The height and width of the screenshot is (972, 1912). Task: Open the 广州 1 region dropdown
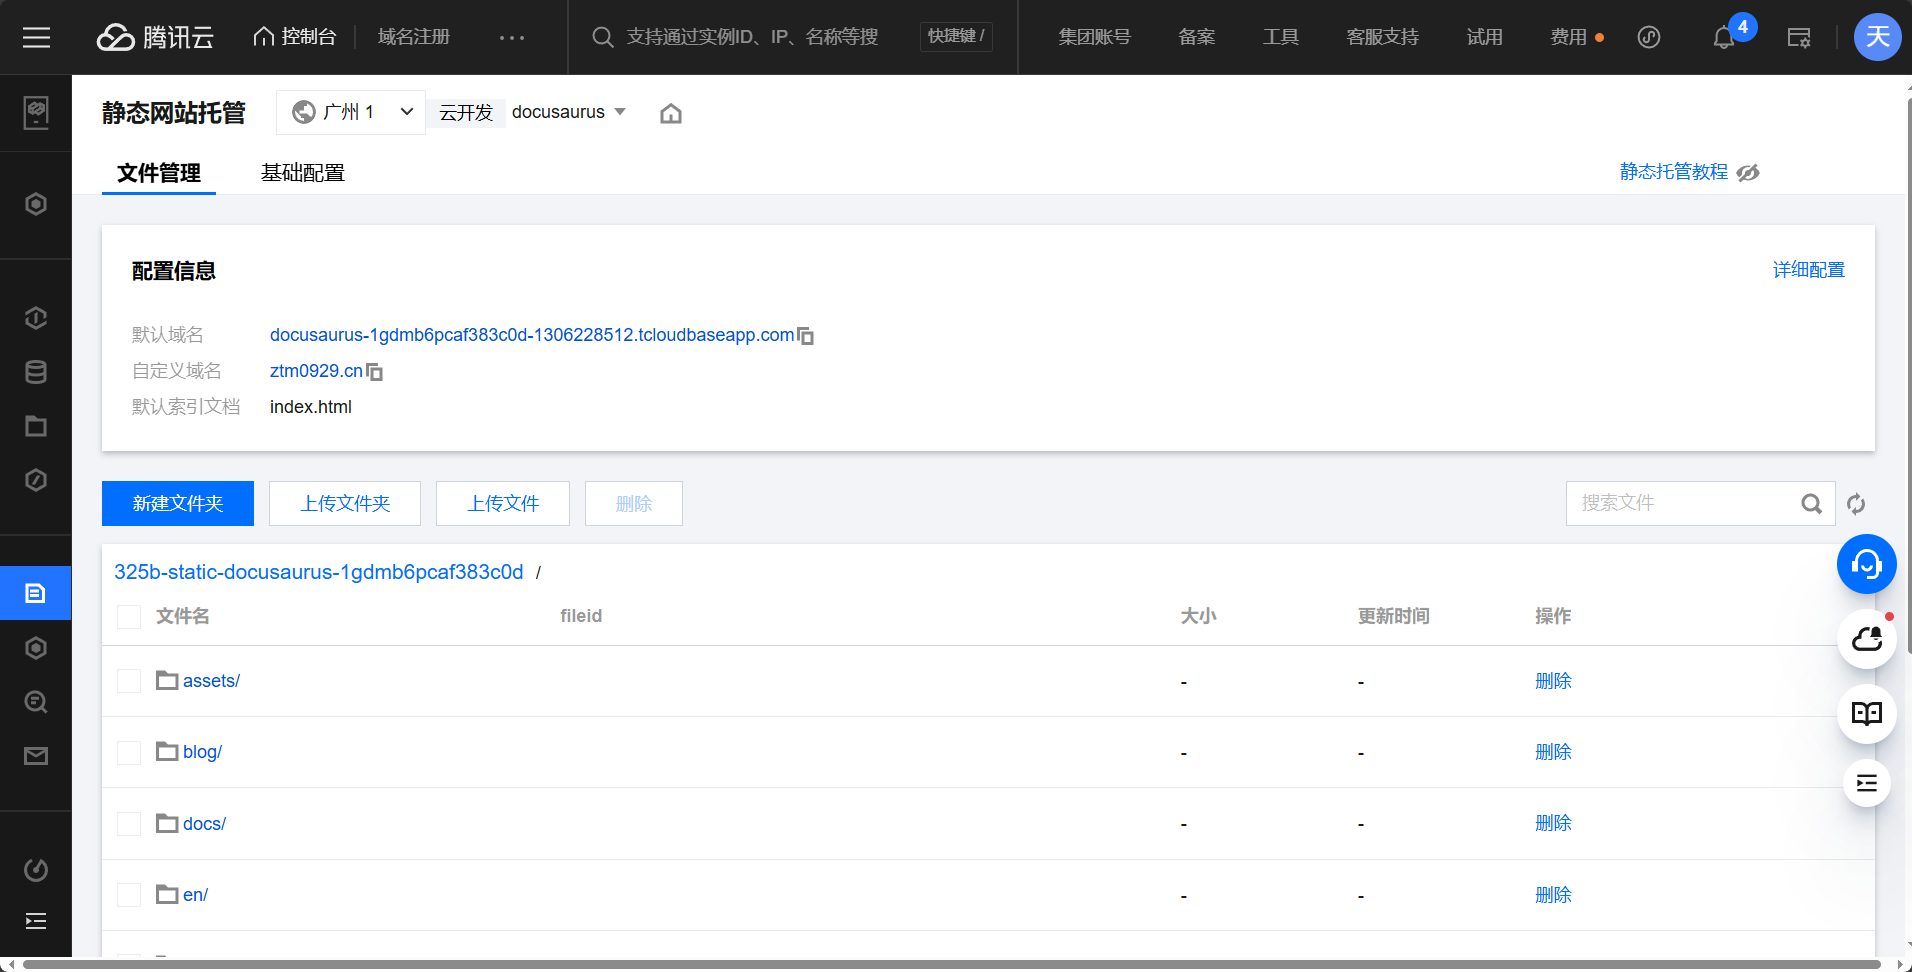pyautogui.click(x=351, y=112)
